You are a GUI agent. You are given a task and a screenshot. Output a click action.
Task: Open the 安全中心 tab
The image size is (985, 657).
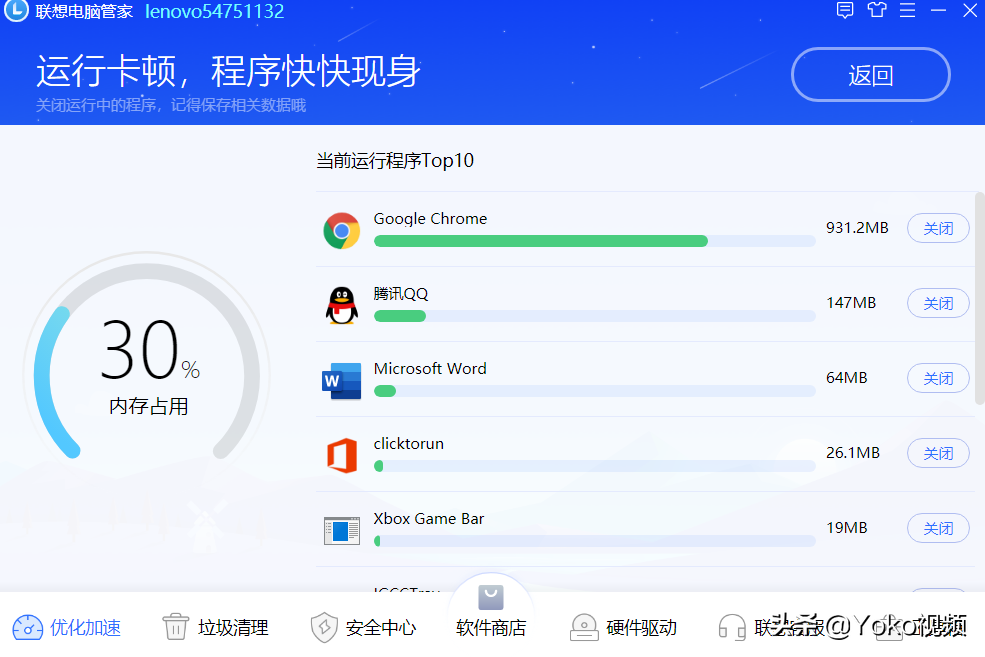coord(364,627)
